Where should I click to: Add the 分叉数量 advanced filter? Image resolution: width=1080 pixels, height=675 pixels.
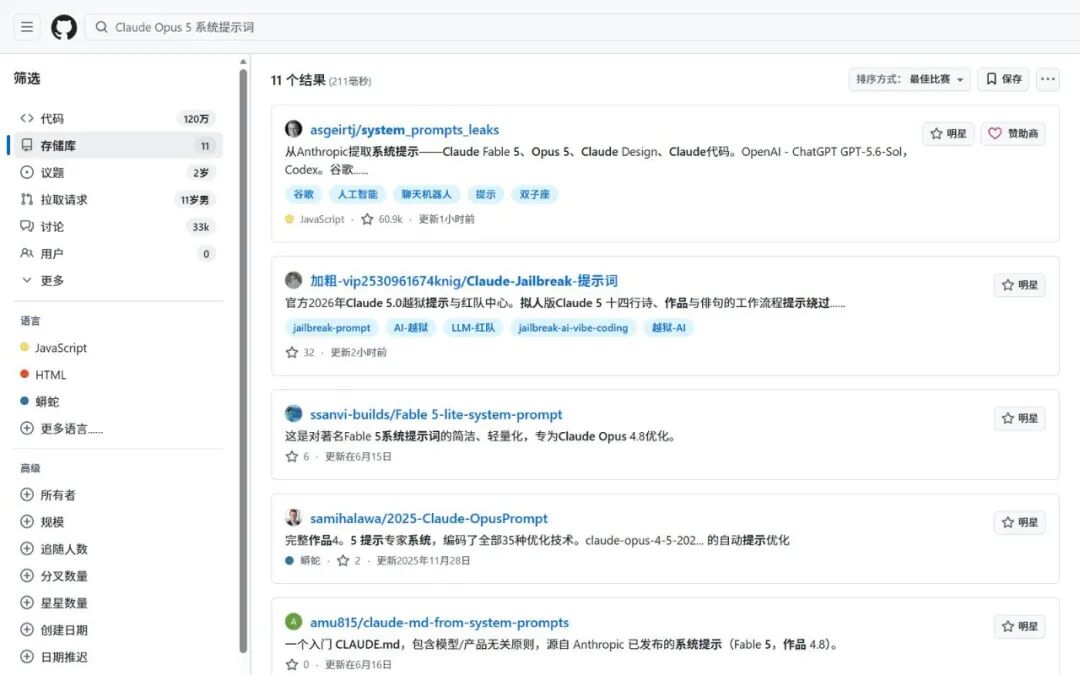tap(54, 576)
